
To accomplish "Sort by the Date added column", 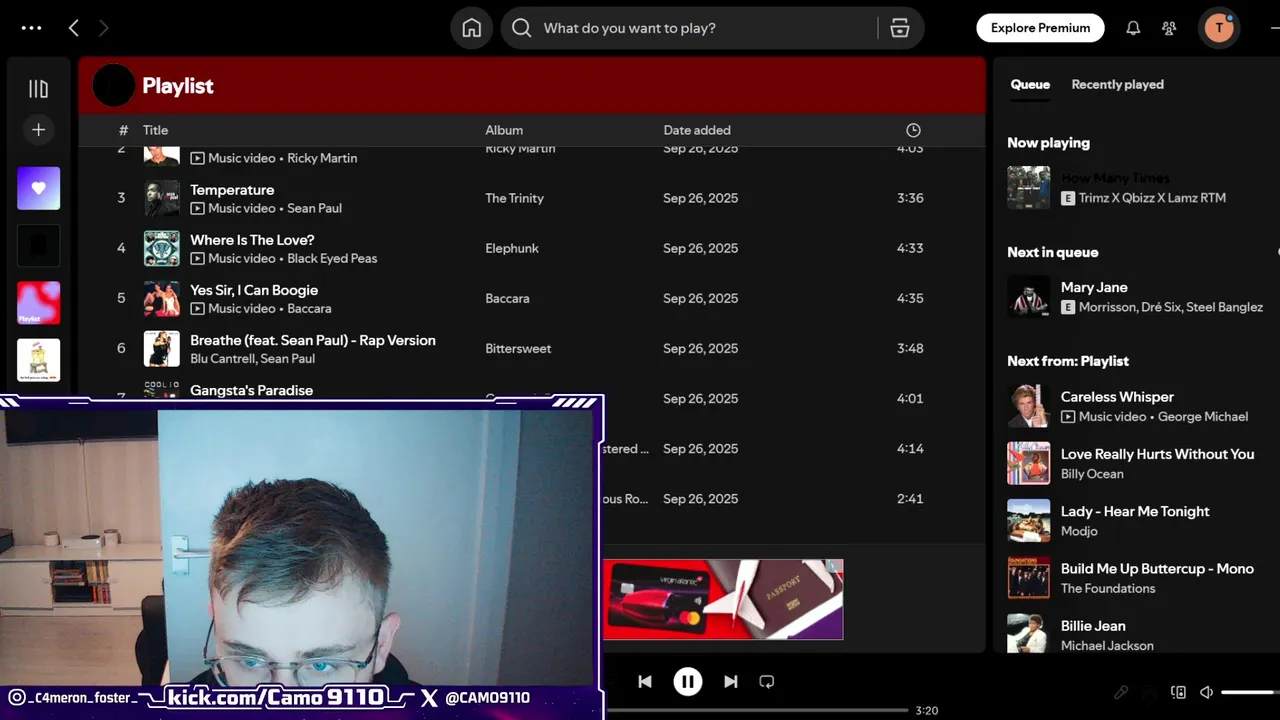I will [x=697, y=130].
